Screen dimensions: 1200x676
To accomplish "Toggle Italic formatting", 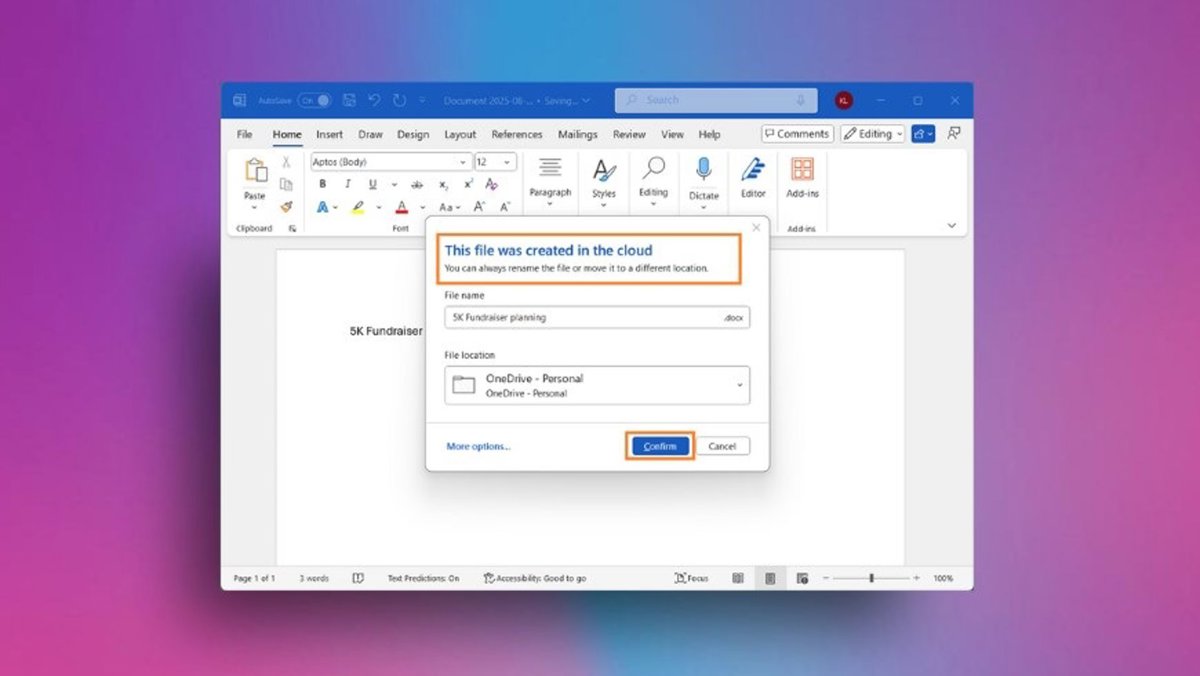I will [347, 185].
